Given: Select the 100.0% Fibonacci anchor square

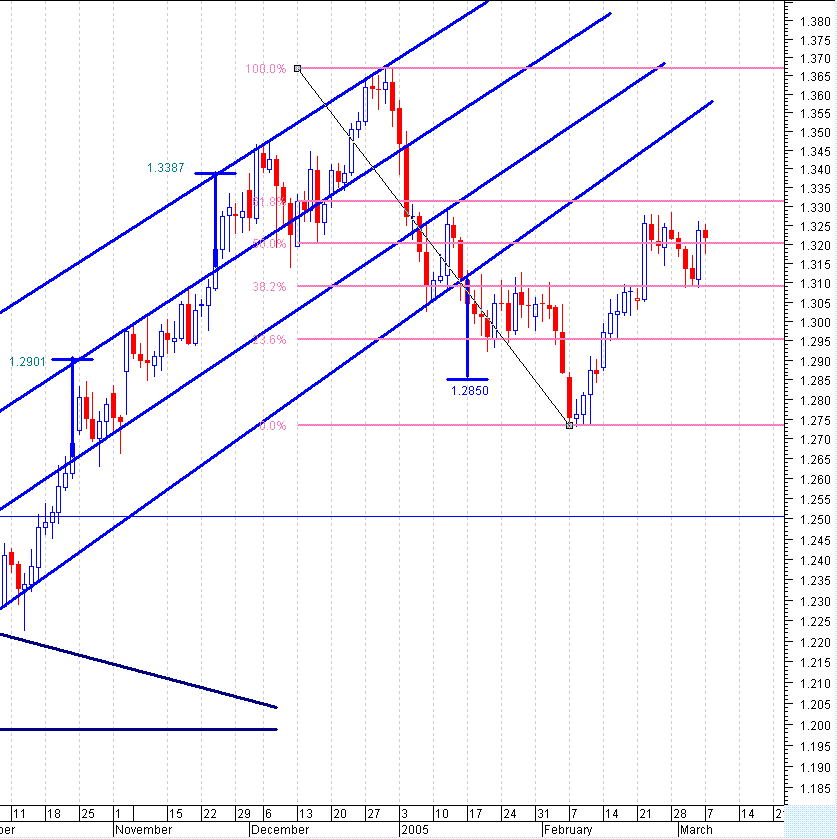Looking at the screenshot, I should pyautogui.click(x=297, y=67).
